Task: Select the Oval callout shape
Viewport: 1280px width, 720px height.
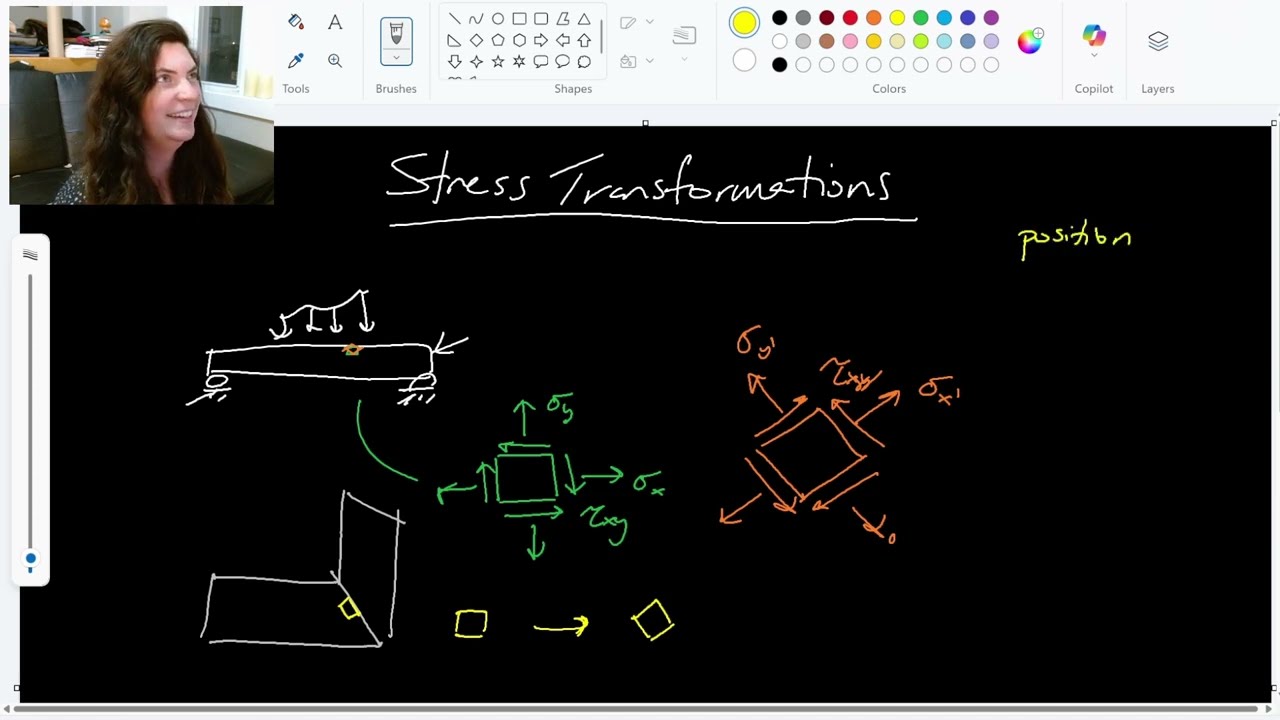Action: tap(563, 62)
